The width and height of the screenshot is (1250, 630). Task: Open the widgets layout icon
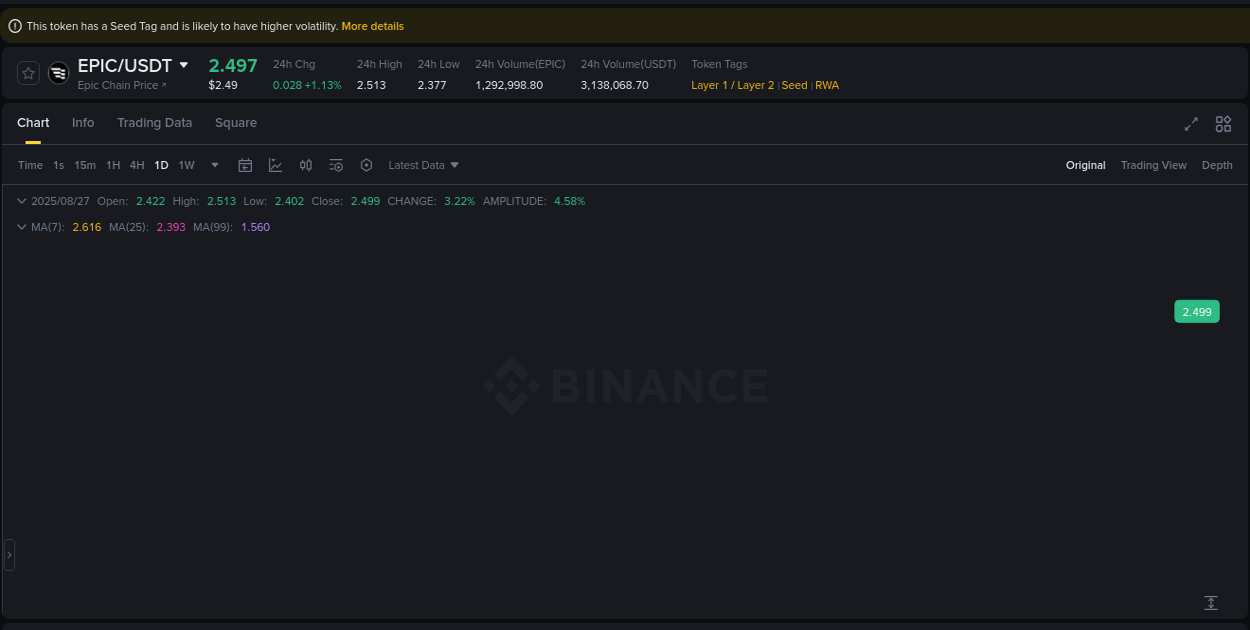(x=1223, y=124)
